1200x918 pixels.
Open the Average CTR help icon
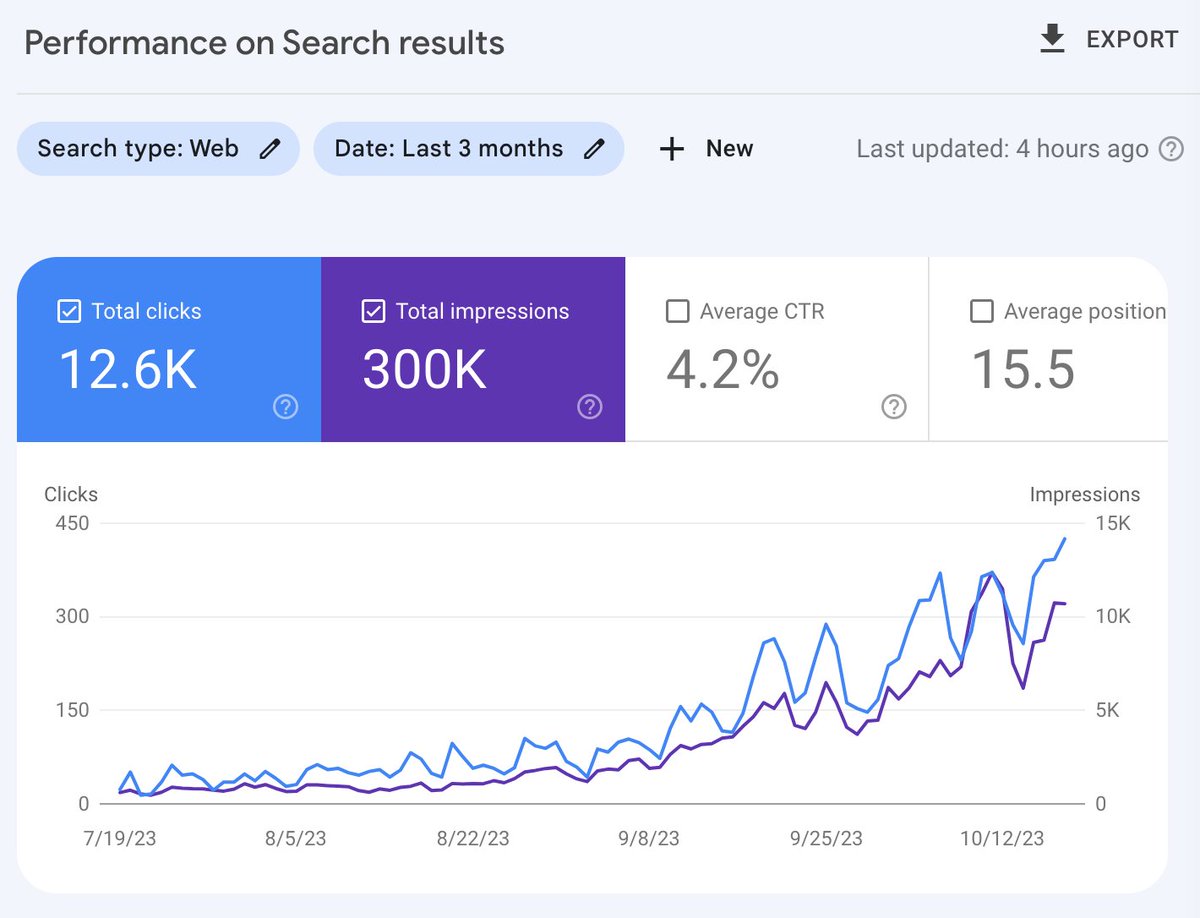tap(894, 406)
